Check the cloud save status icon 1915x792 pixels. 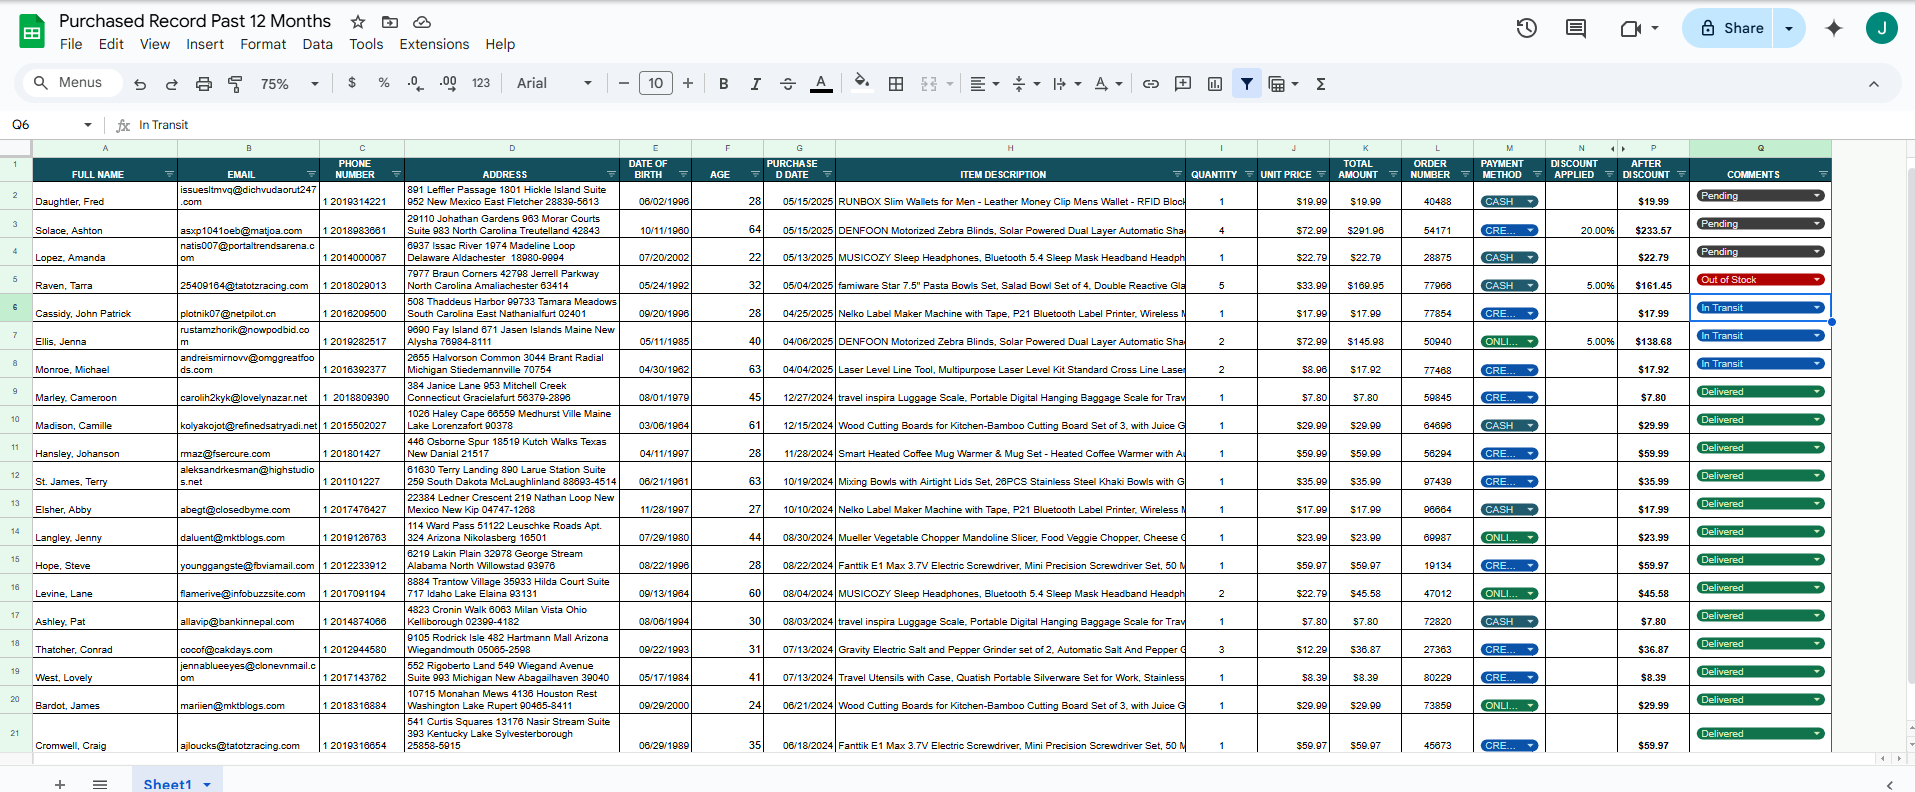(x=422, y=22)
